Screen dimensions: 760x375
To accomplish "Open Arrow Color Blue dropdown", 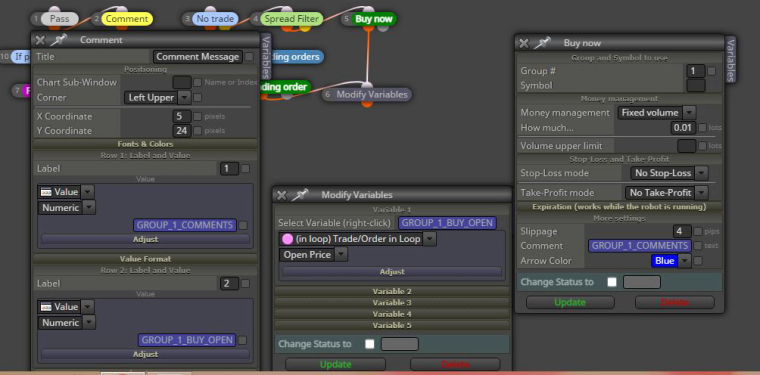I will 671,261.
